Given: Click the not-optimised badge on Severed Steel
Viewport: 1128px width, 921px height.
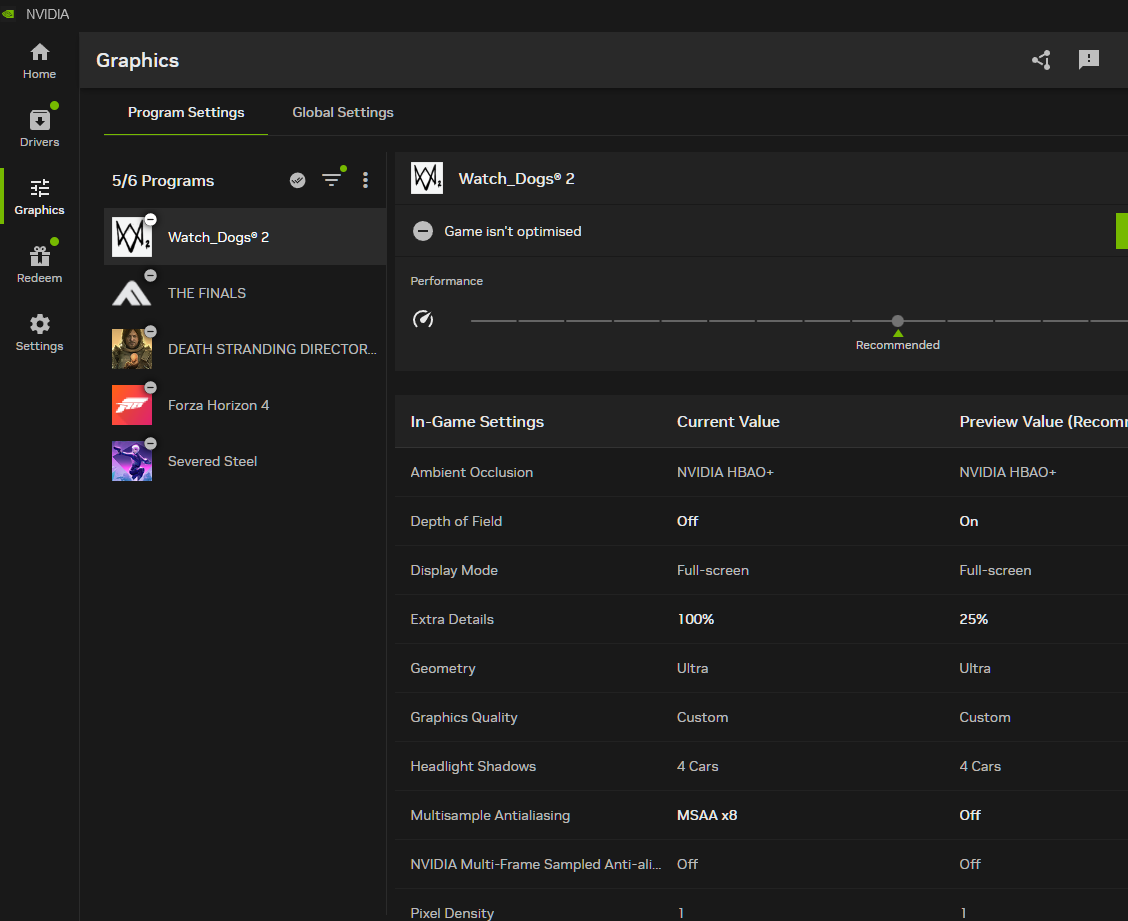Looking at the screenshot, I should pyautogui.click(x=150, y=444).
